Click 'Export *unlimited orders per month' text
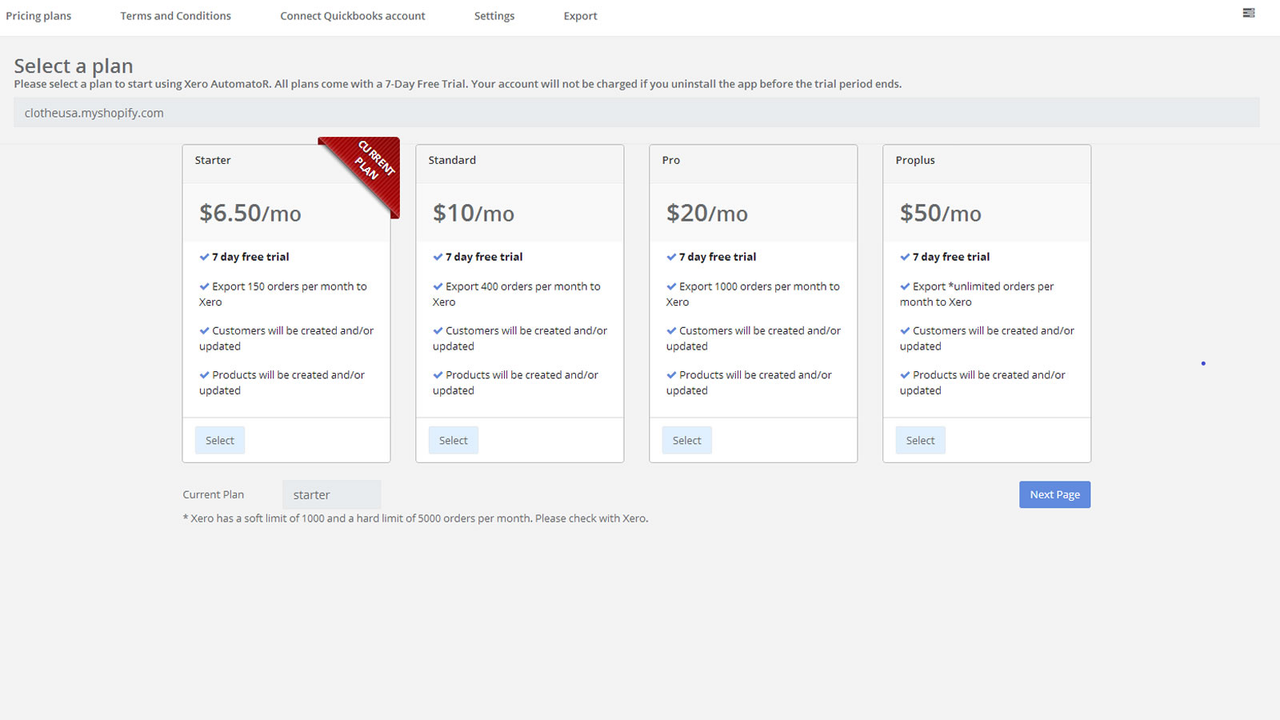Screen dimensions: 1280x720 977,294
